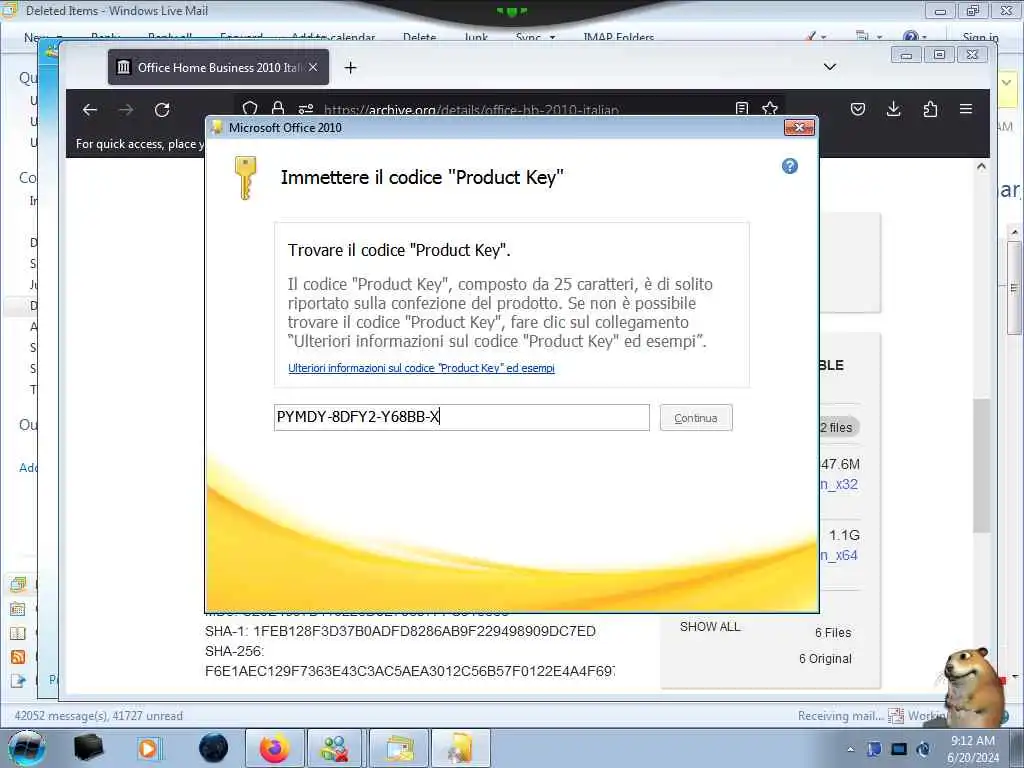Open the Windows Live Mail taskbar icon
Image resolution: width=1024 pixels, height=768 pixels.
point(398,748)
